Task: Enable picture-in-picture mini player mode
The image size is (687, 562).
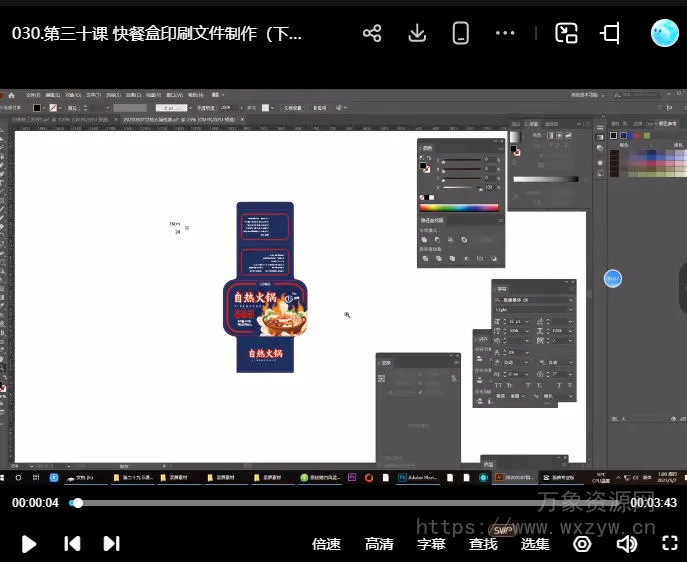Action: point(567,33)
